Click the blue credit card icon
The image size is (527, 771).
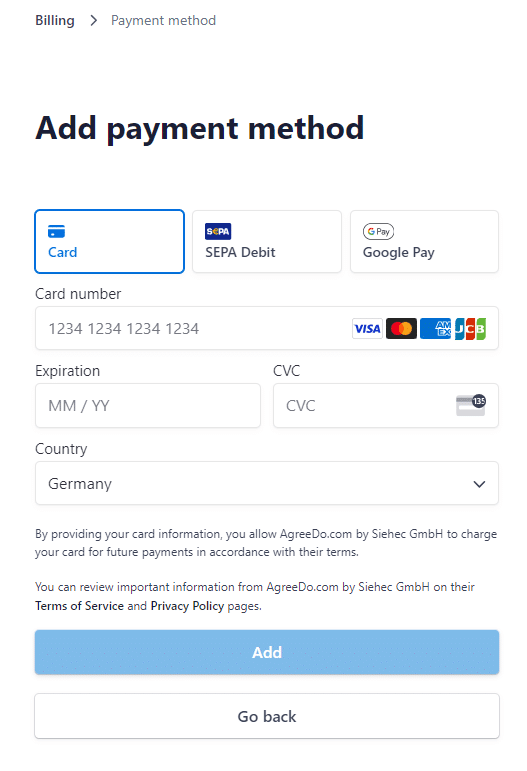click(57, 231)
